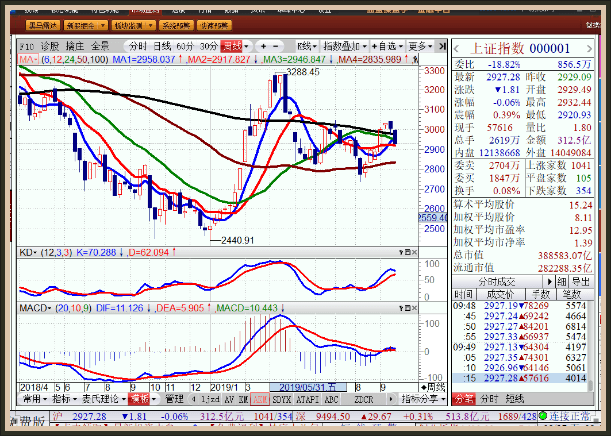Click the 导出 export button

(581, 281)
